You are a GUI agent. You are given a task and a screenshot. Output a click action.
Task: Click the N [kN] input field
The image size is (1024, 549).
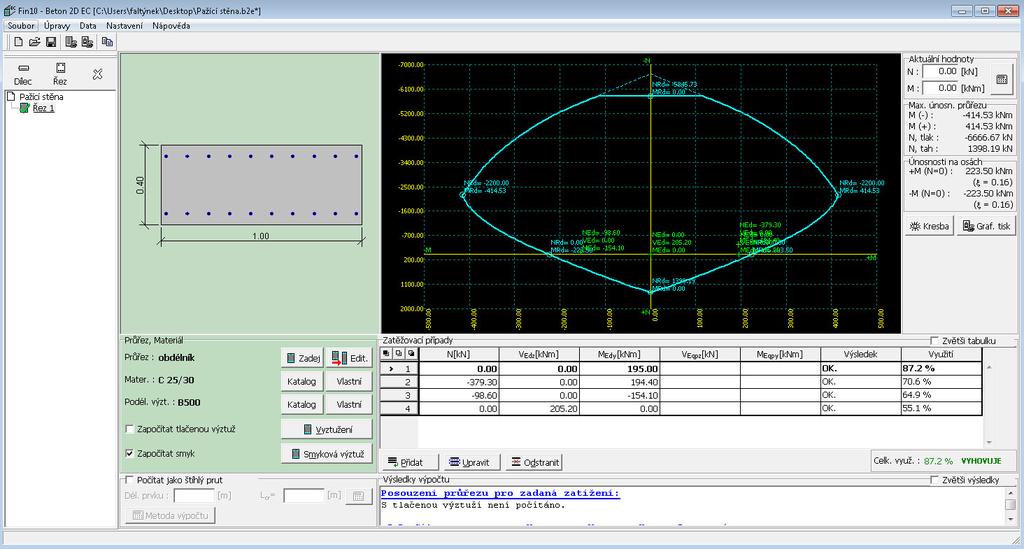point(940,71)
